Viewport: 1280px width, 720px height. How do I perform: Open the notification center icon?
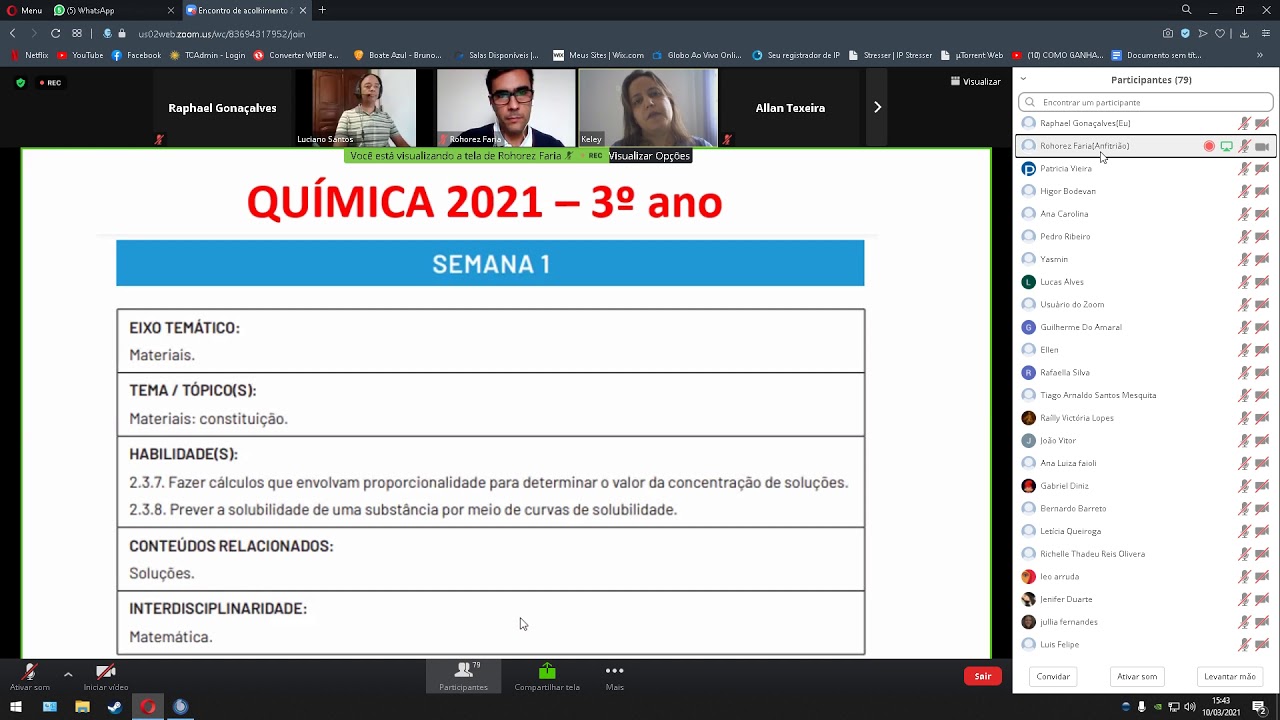1260,708
